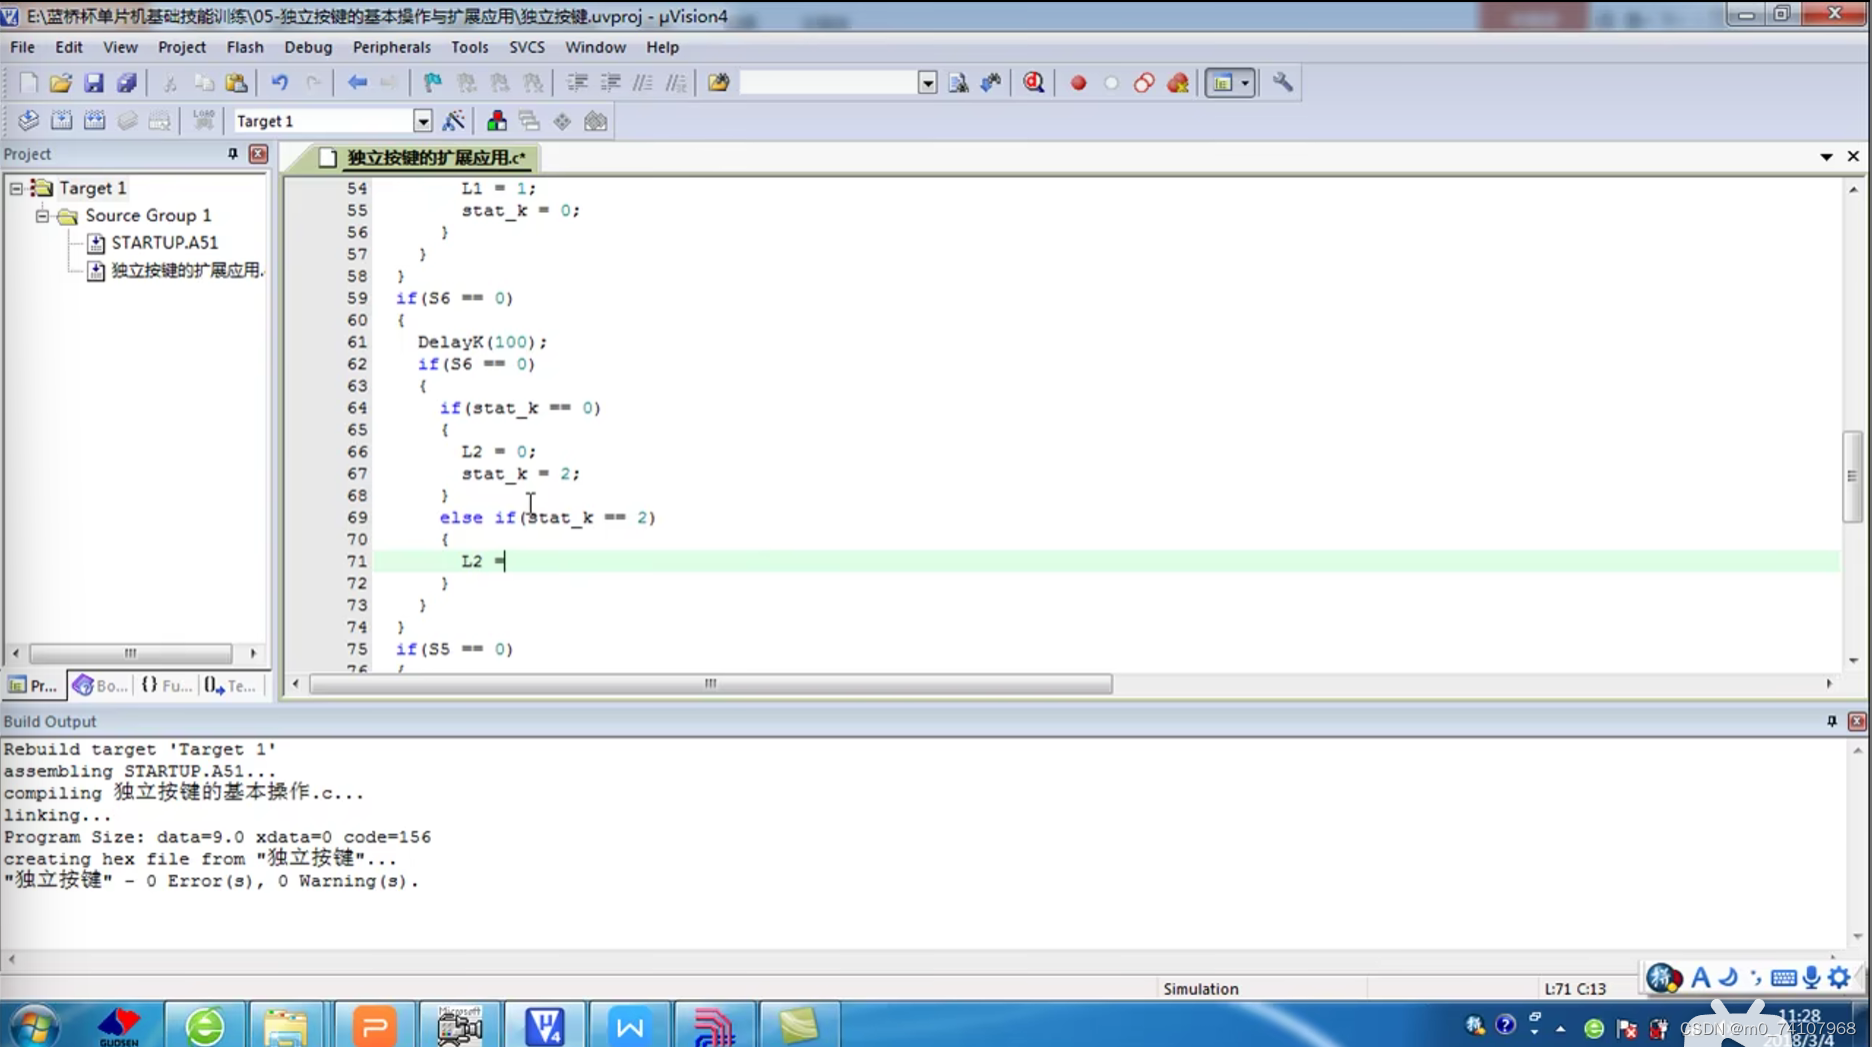Kill all breakpoints icon
Viewport: 1872px width, 1047px height.
tap(1178, 83)
